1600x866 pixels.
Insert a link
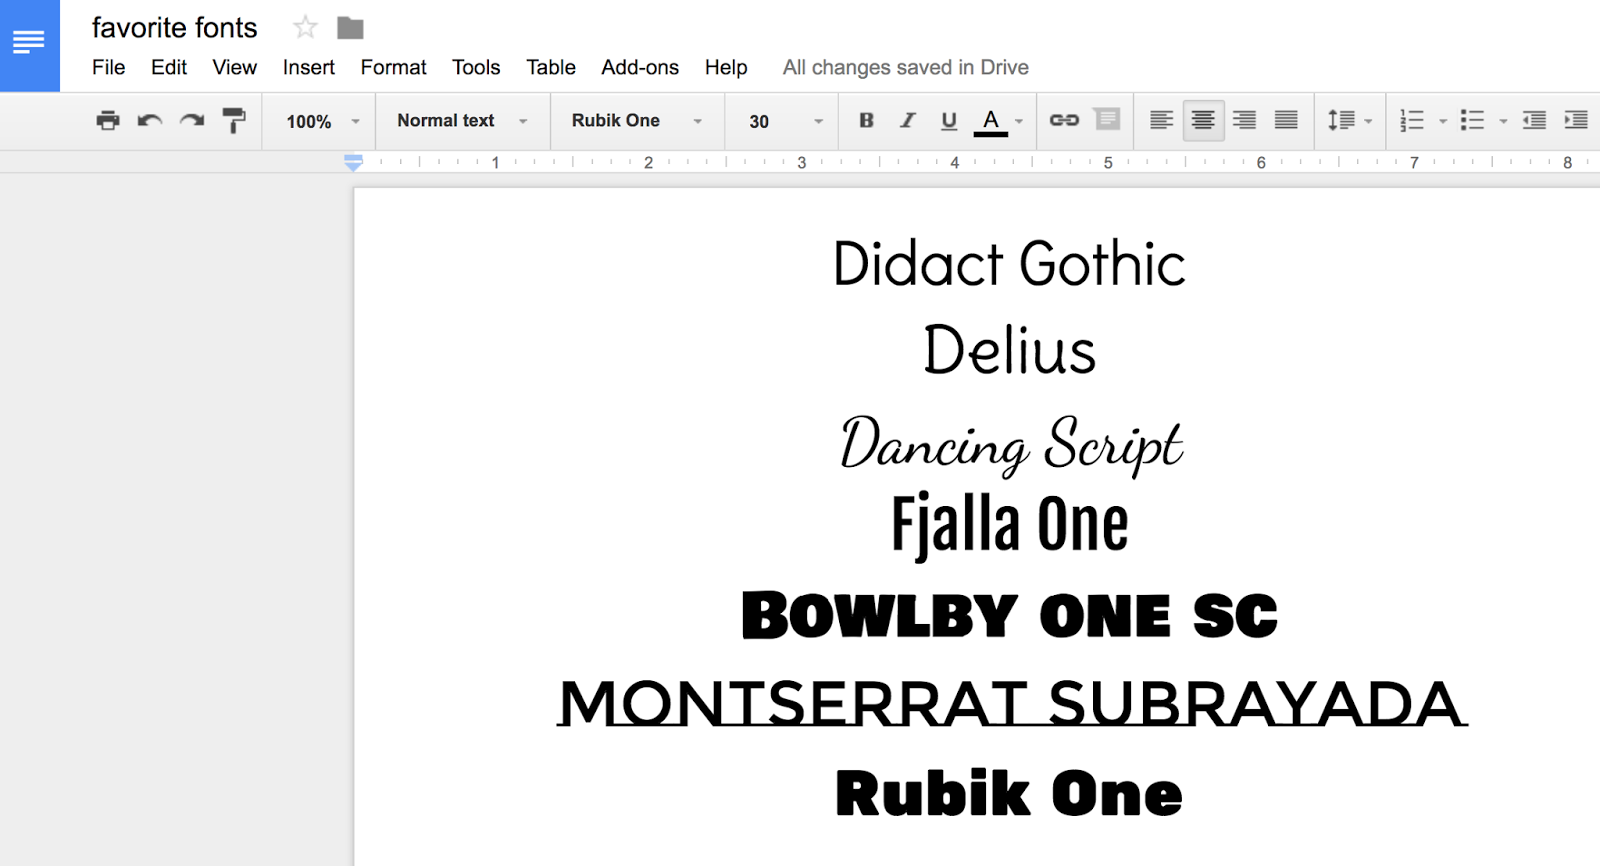click(1064, 120)
